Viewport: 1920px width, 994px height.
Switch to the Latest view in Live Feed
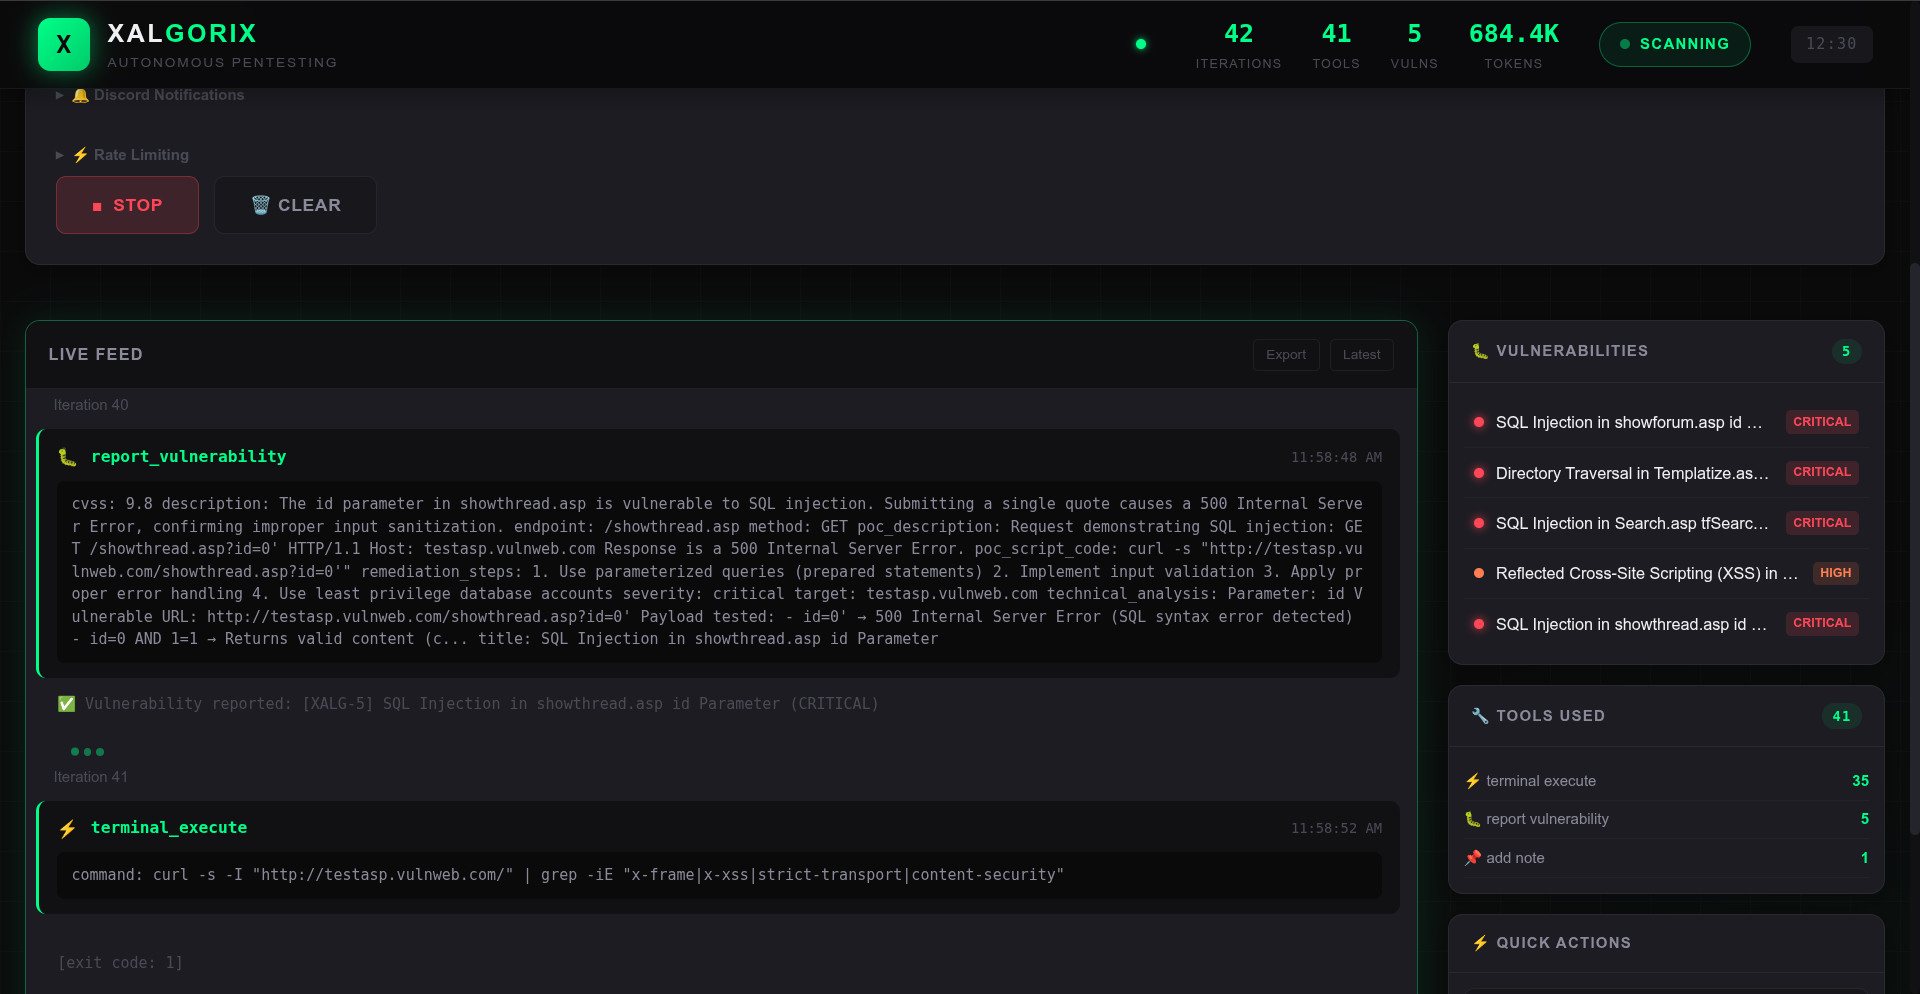point(1361,354)
